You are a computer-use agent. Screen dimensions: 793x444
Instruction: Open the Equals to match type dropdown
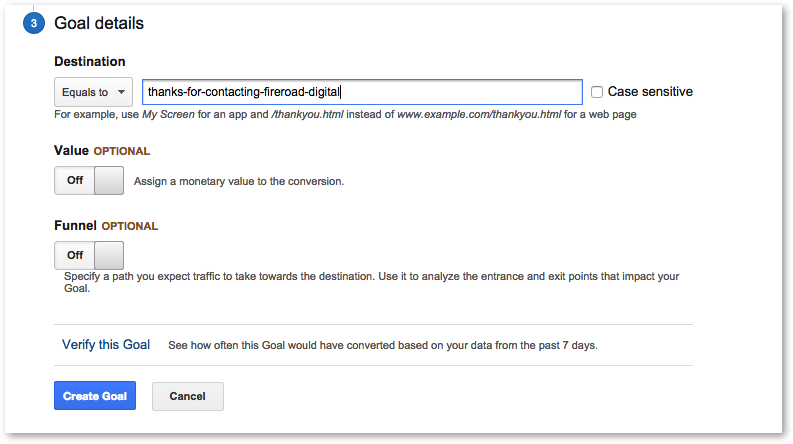click(94, 92)
